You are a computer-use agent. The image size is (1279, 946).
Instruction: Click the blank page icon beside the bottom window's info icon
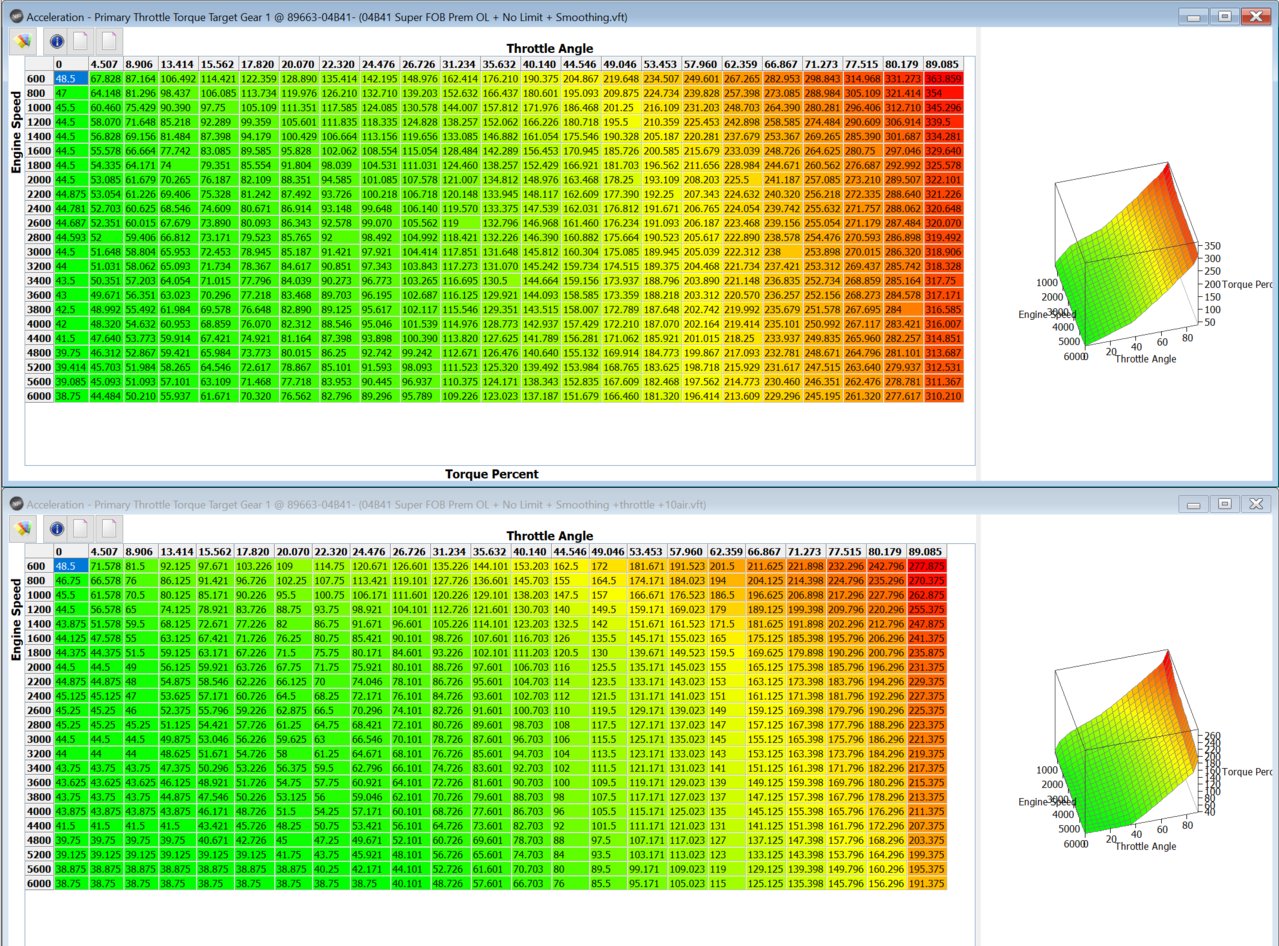[x=82, y=527]
